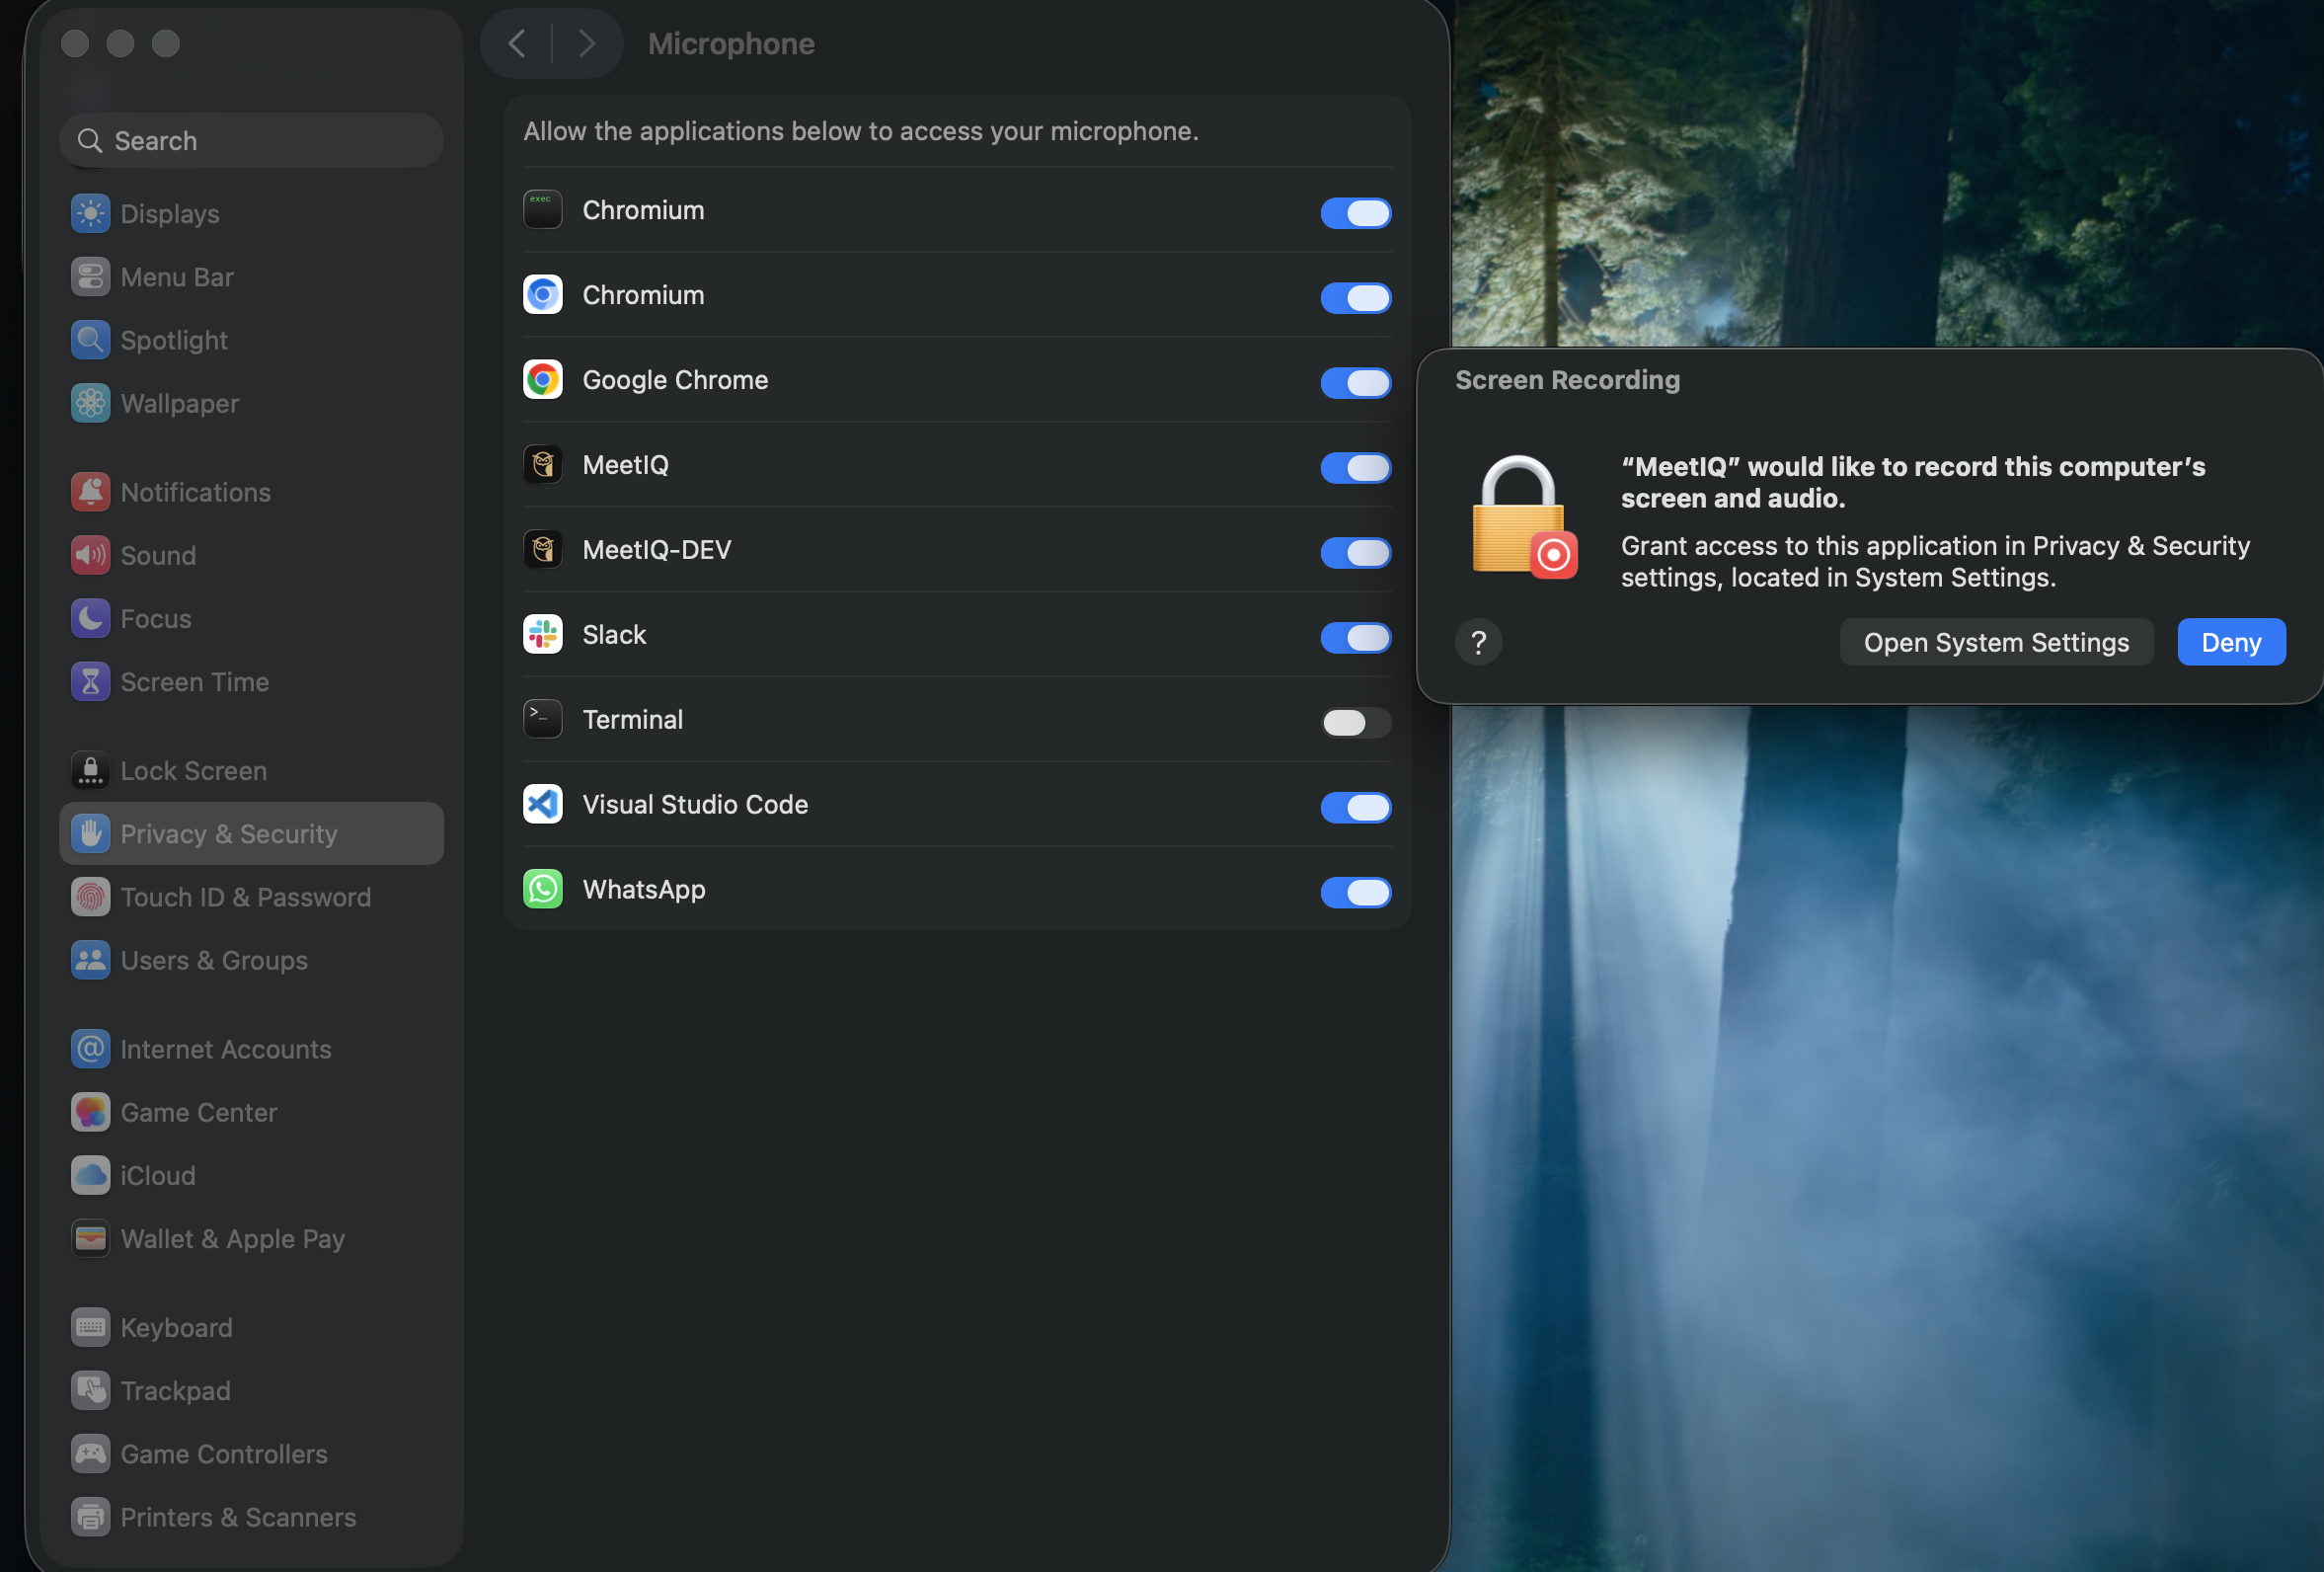Open Spotlight settings icon
This screenshot has height=1572, width=2324.
coord(90,340)
